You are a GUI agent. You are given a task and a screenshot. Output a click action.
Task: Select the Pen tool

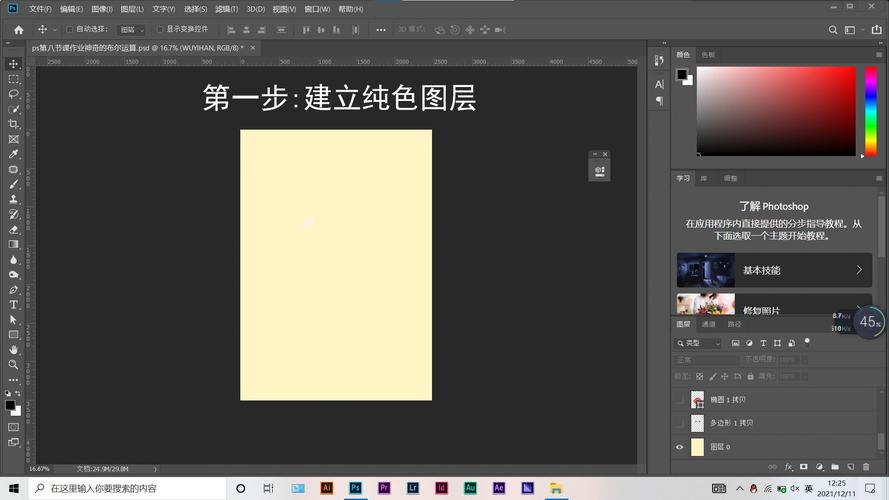tap(14, 290)
